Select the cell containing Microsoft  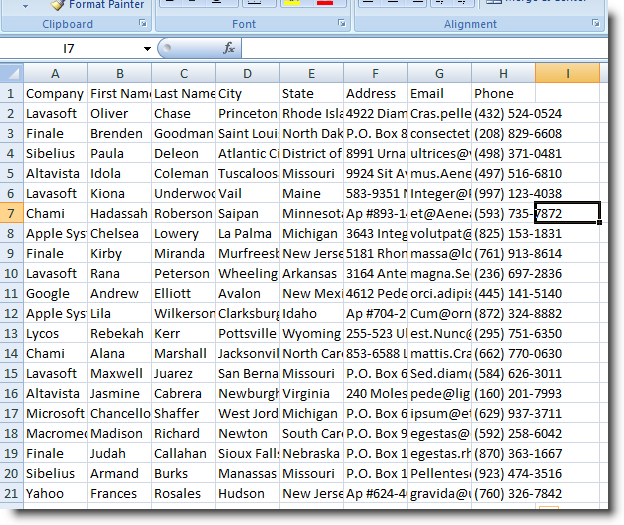click(x=55, y=413)
